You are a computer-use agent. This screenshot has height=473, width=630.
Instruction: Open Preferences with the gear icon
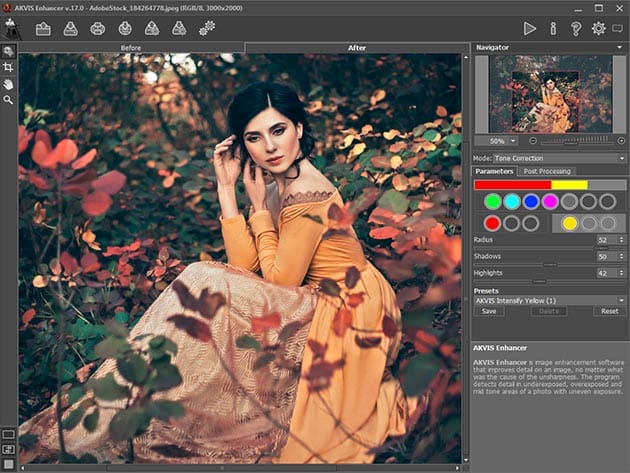click(x=598, y=27)
